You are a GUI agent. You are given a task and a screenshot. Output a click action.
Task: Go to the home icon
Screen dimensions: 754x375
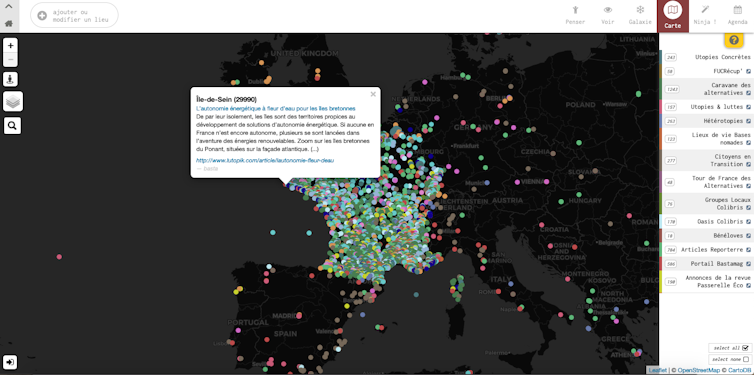[x=9, y=24]
